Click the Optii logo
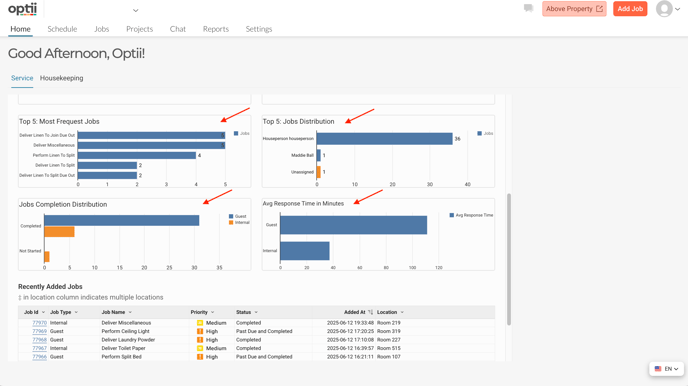Image resolution: width=688 pixels, height=386 pixels. [22, 9]
